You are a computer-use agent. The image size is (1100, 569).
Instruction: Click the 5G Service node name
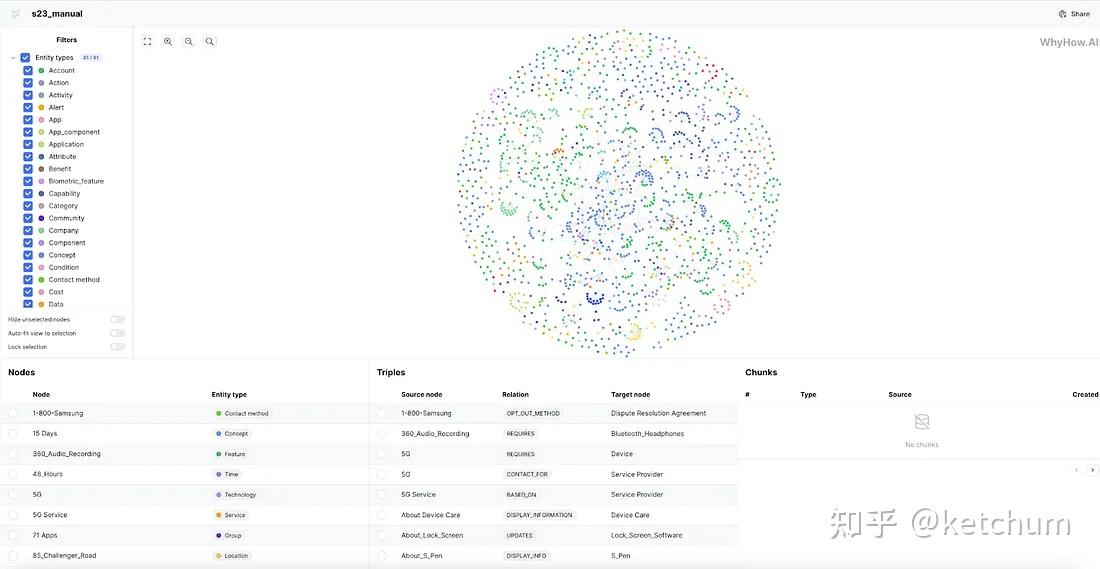50,515
